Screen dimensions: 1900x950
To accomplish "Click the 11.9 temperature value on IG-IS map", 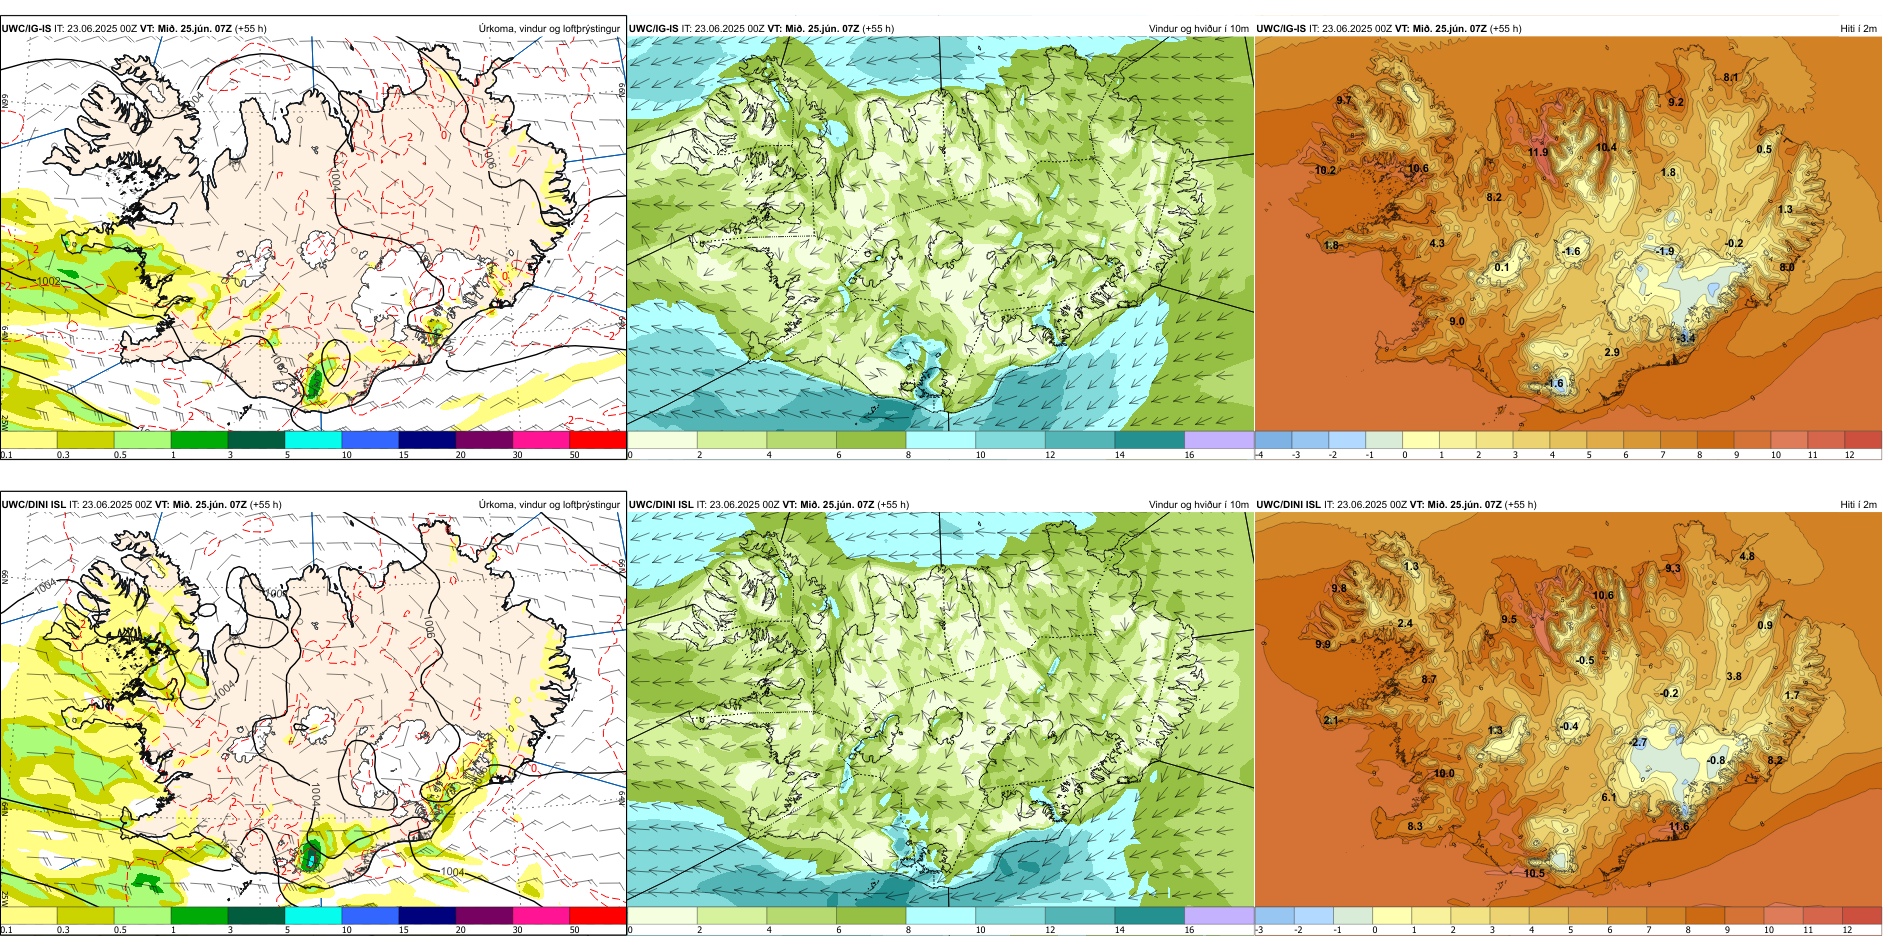I will (1538, 153).
